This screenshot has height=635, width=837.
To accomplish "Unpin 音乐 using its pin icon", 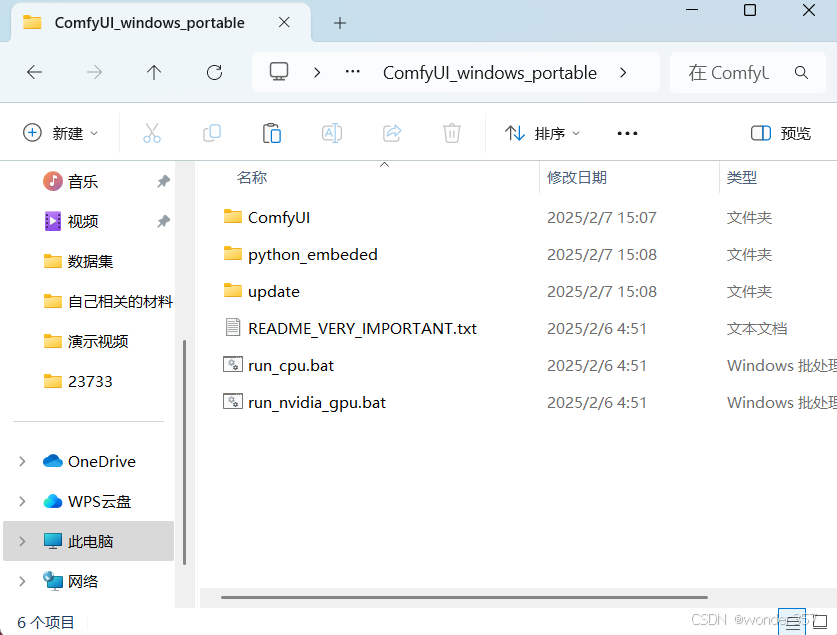I will pos(163,181).
